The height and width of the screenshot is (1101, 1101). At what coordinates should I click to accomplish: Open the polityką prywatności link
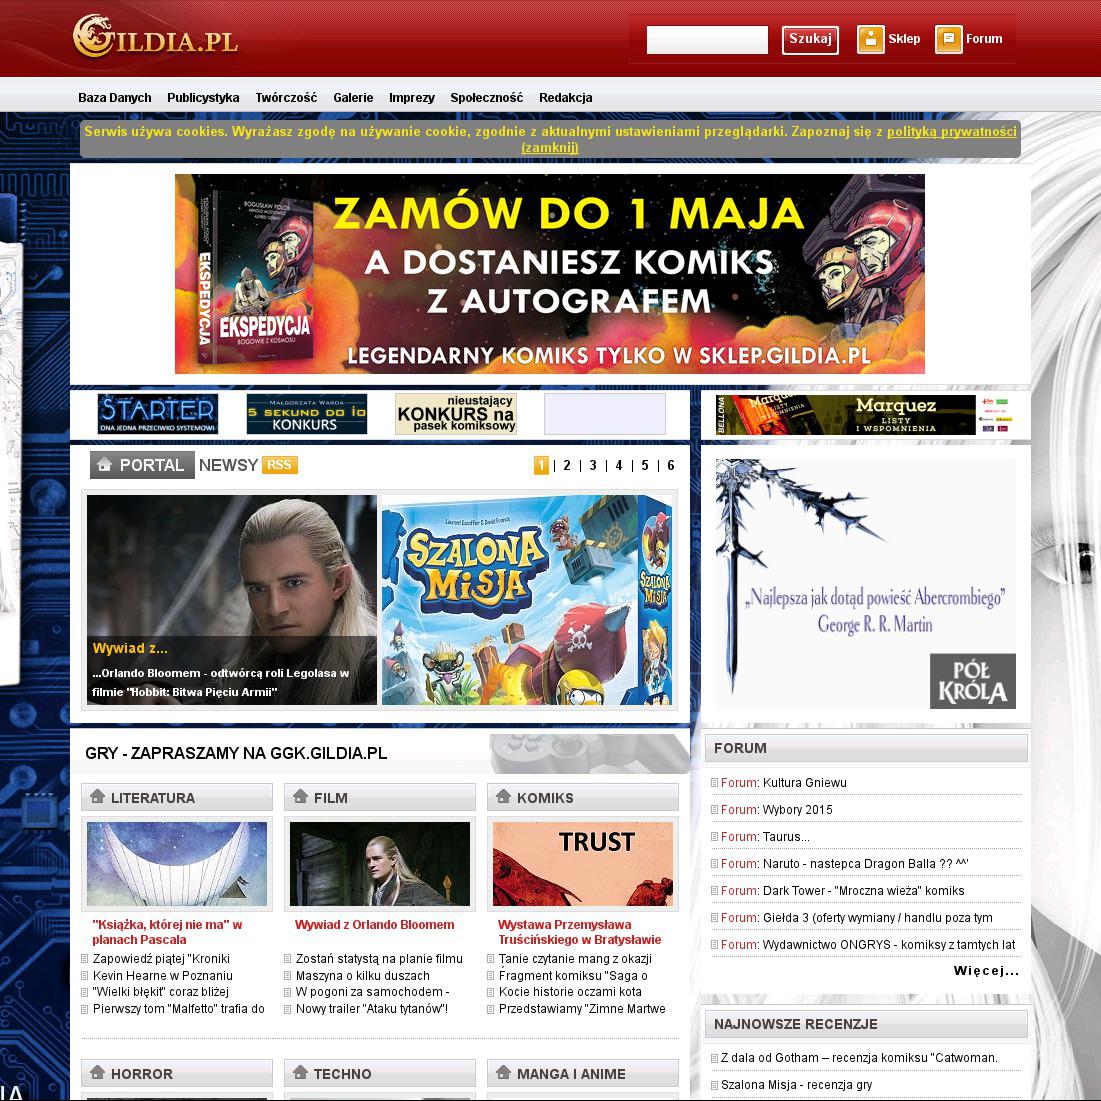[951, 132]
